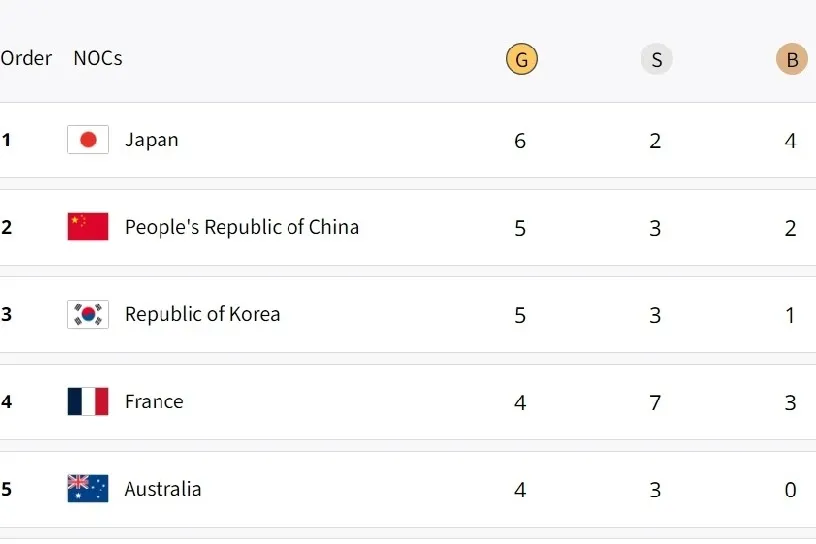The image size is (816, 544).
Task: Click the China flag icon
Action: click(88, 226)
